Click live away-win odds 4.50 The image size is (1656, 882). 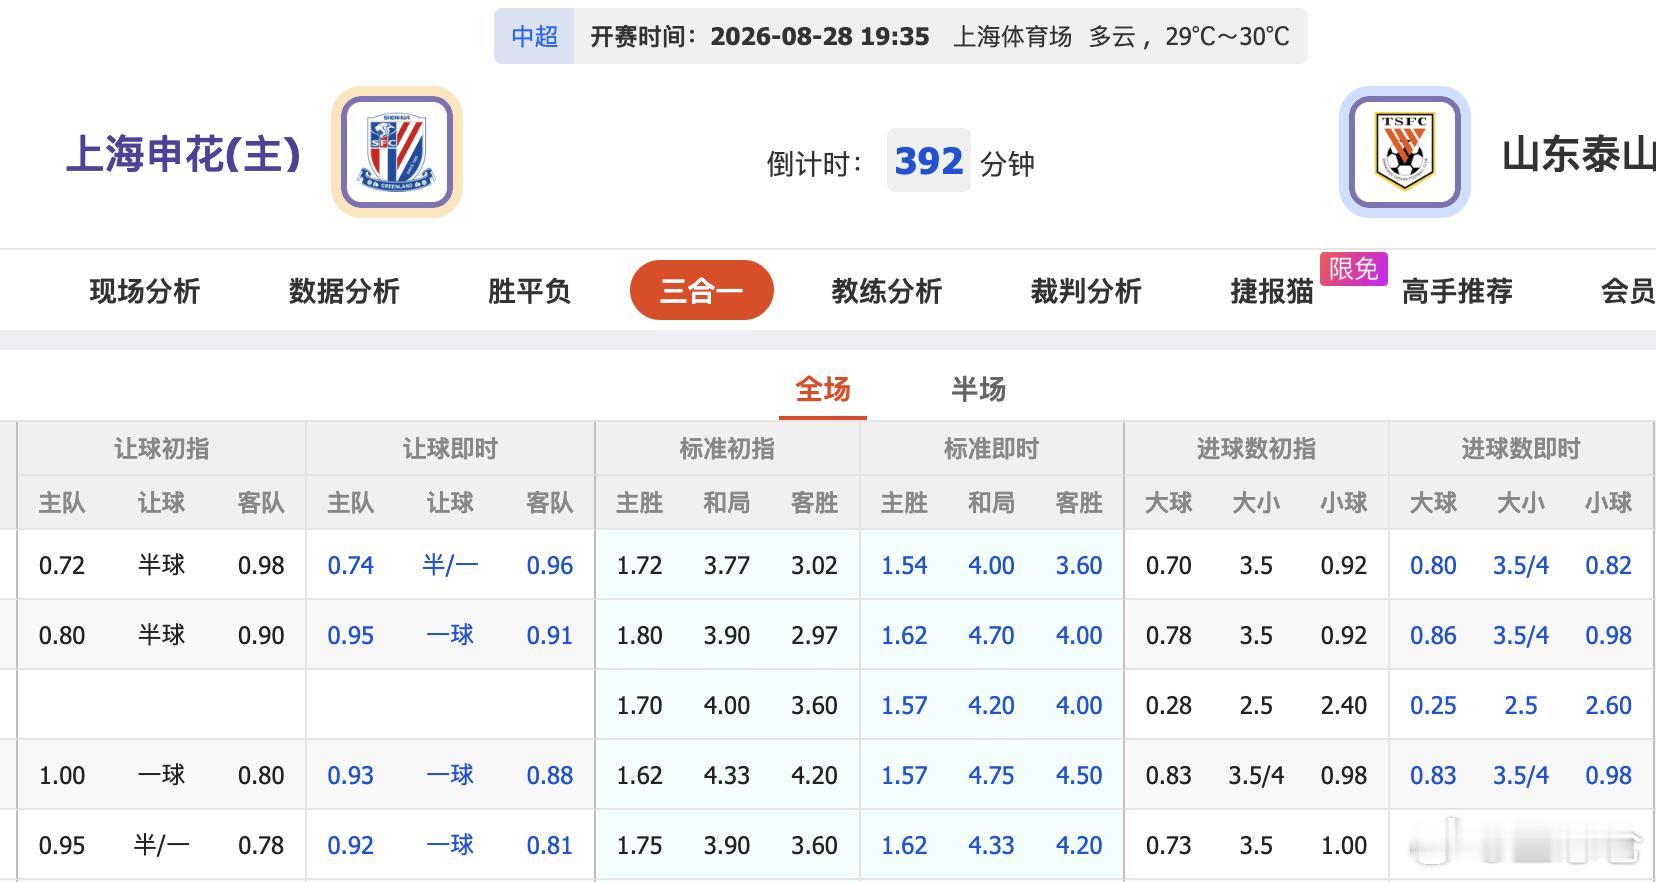pyautogui.click(x=1079, y=775)
